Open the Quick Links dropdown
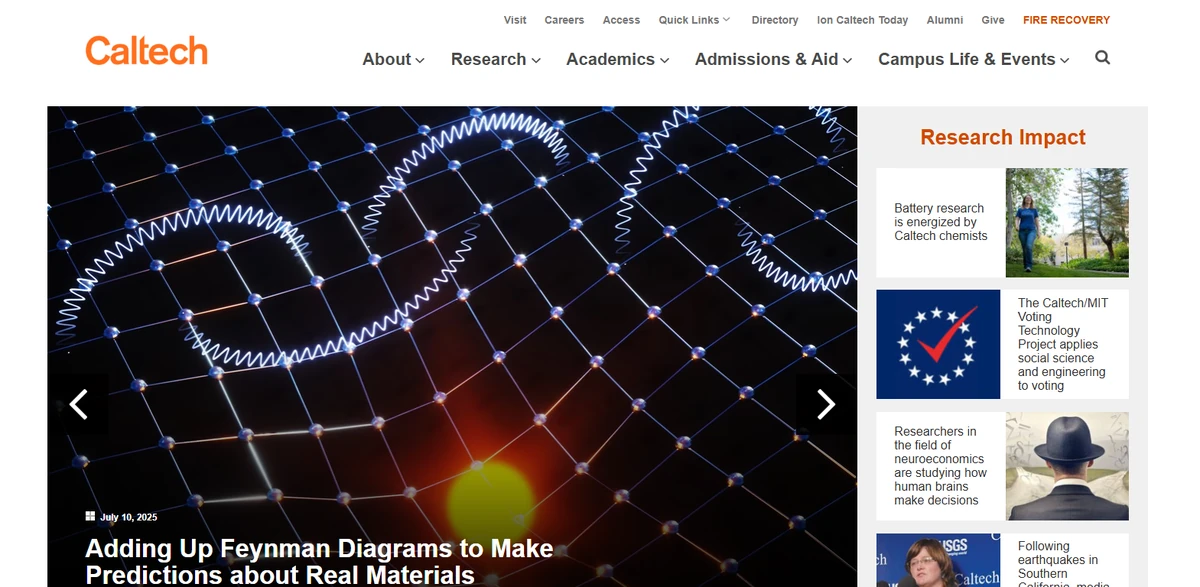 click(x=694, y=19)
